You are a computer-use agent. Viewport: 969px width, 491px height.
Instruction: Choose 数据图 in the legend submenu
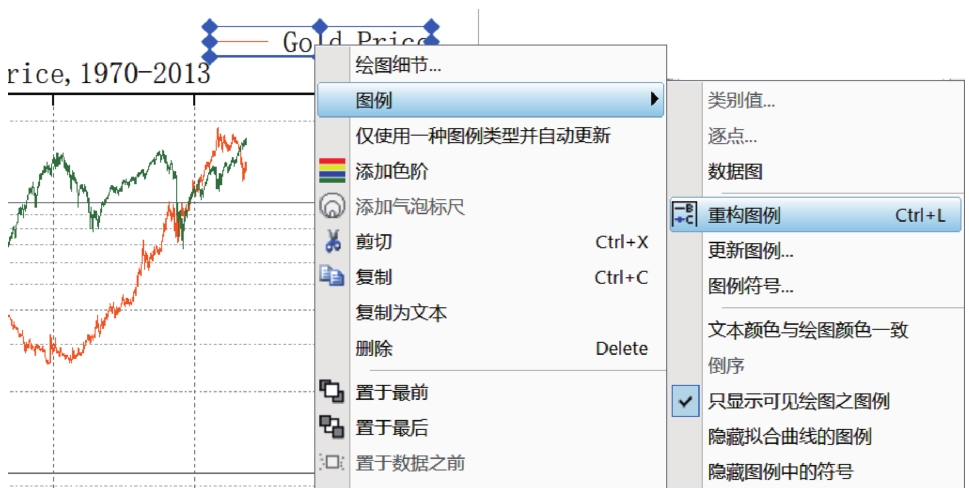[x=816, y=171]
